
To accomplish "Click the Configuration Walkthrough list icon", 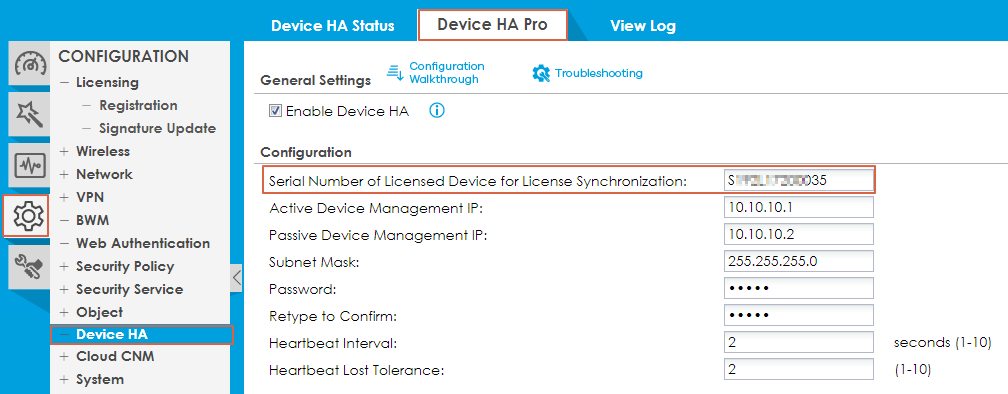I will click(x=395, y=73).
